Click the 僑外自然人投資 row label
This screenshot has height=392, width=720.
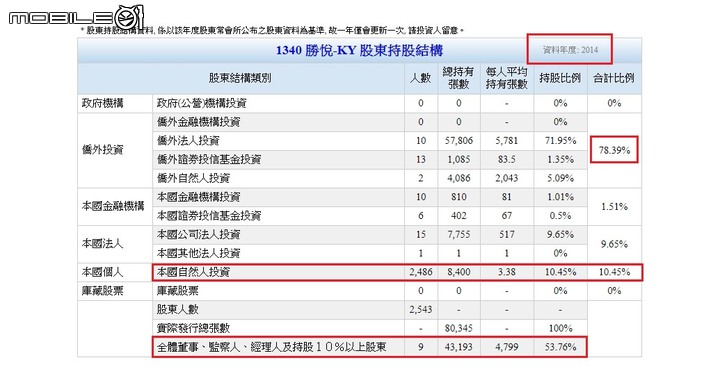point(193,178)
